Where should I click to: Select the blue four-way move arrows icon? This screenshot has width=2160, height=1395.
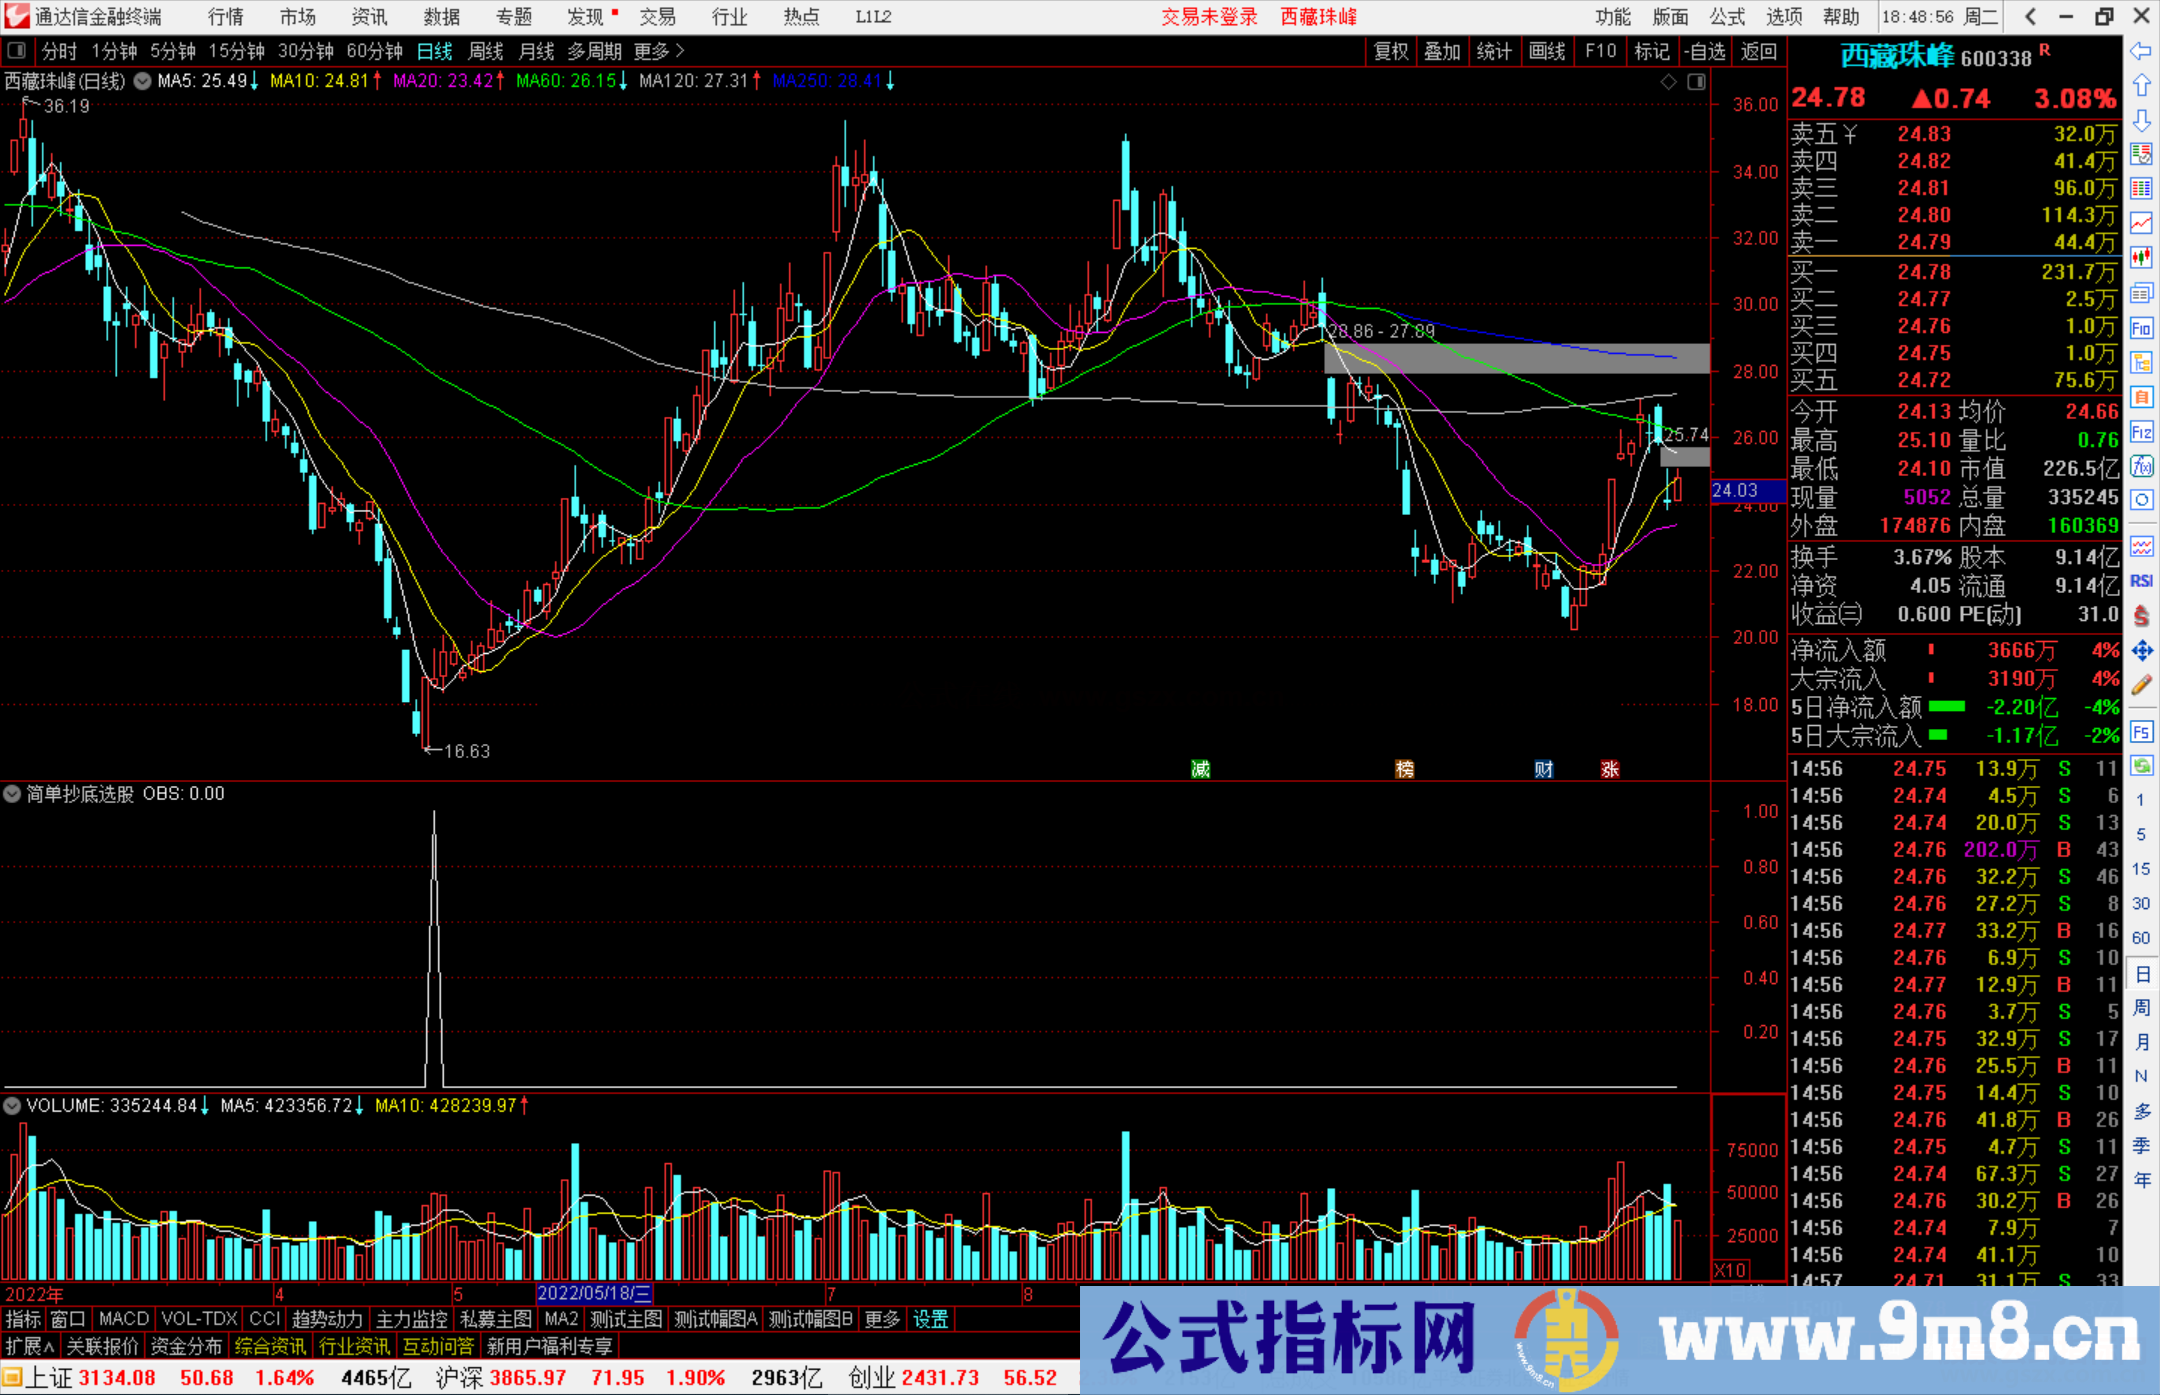[x=2141, y=651]
